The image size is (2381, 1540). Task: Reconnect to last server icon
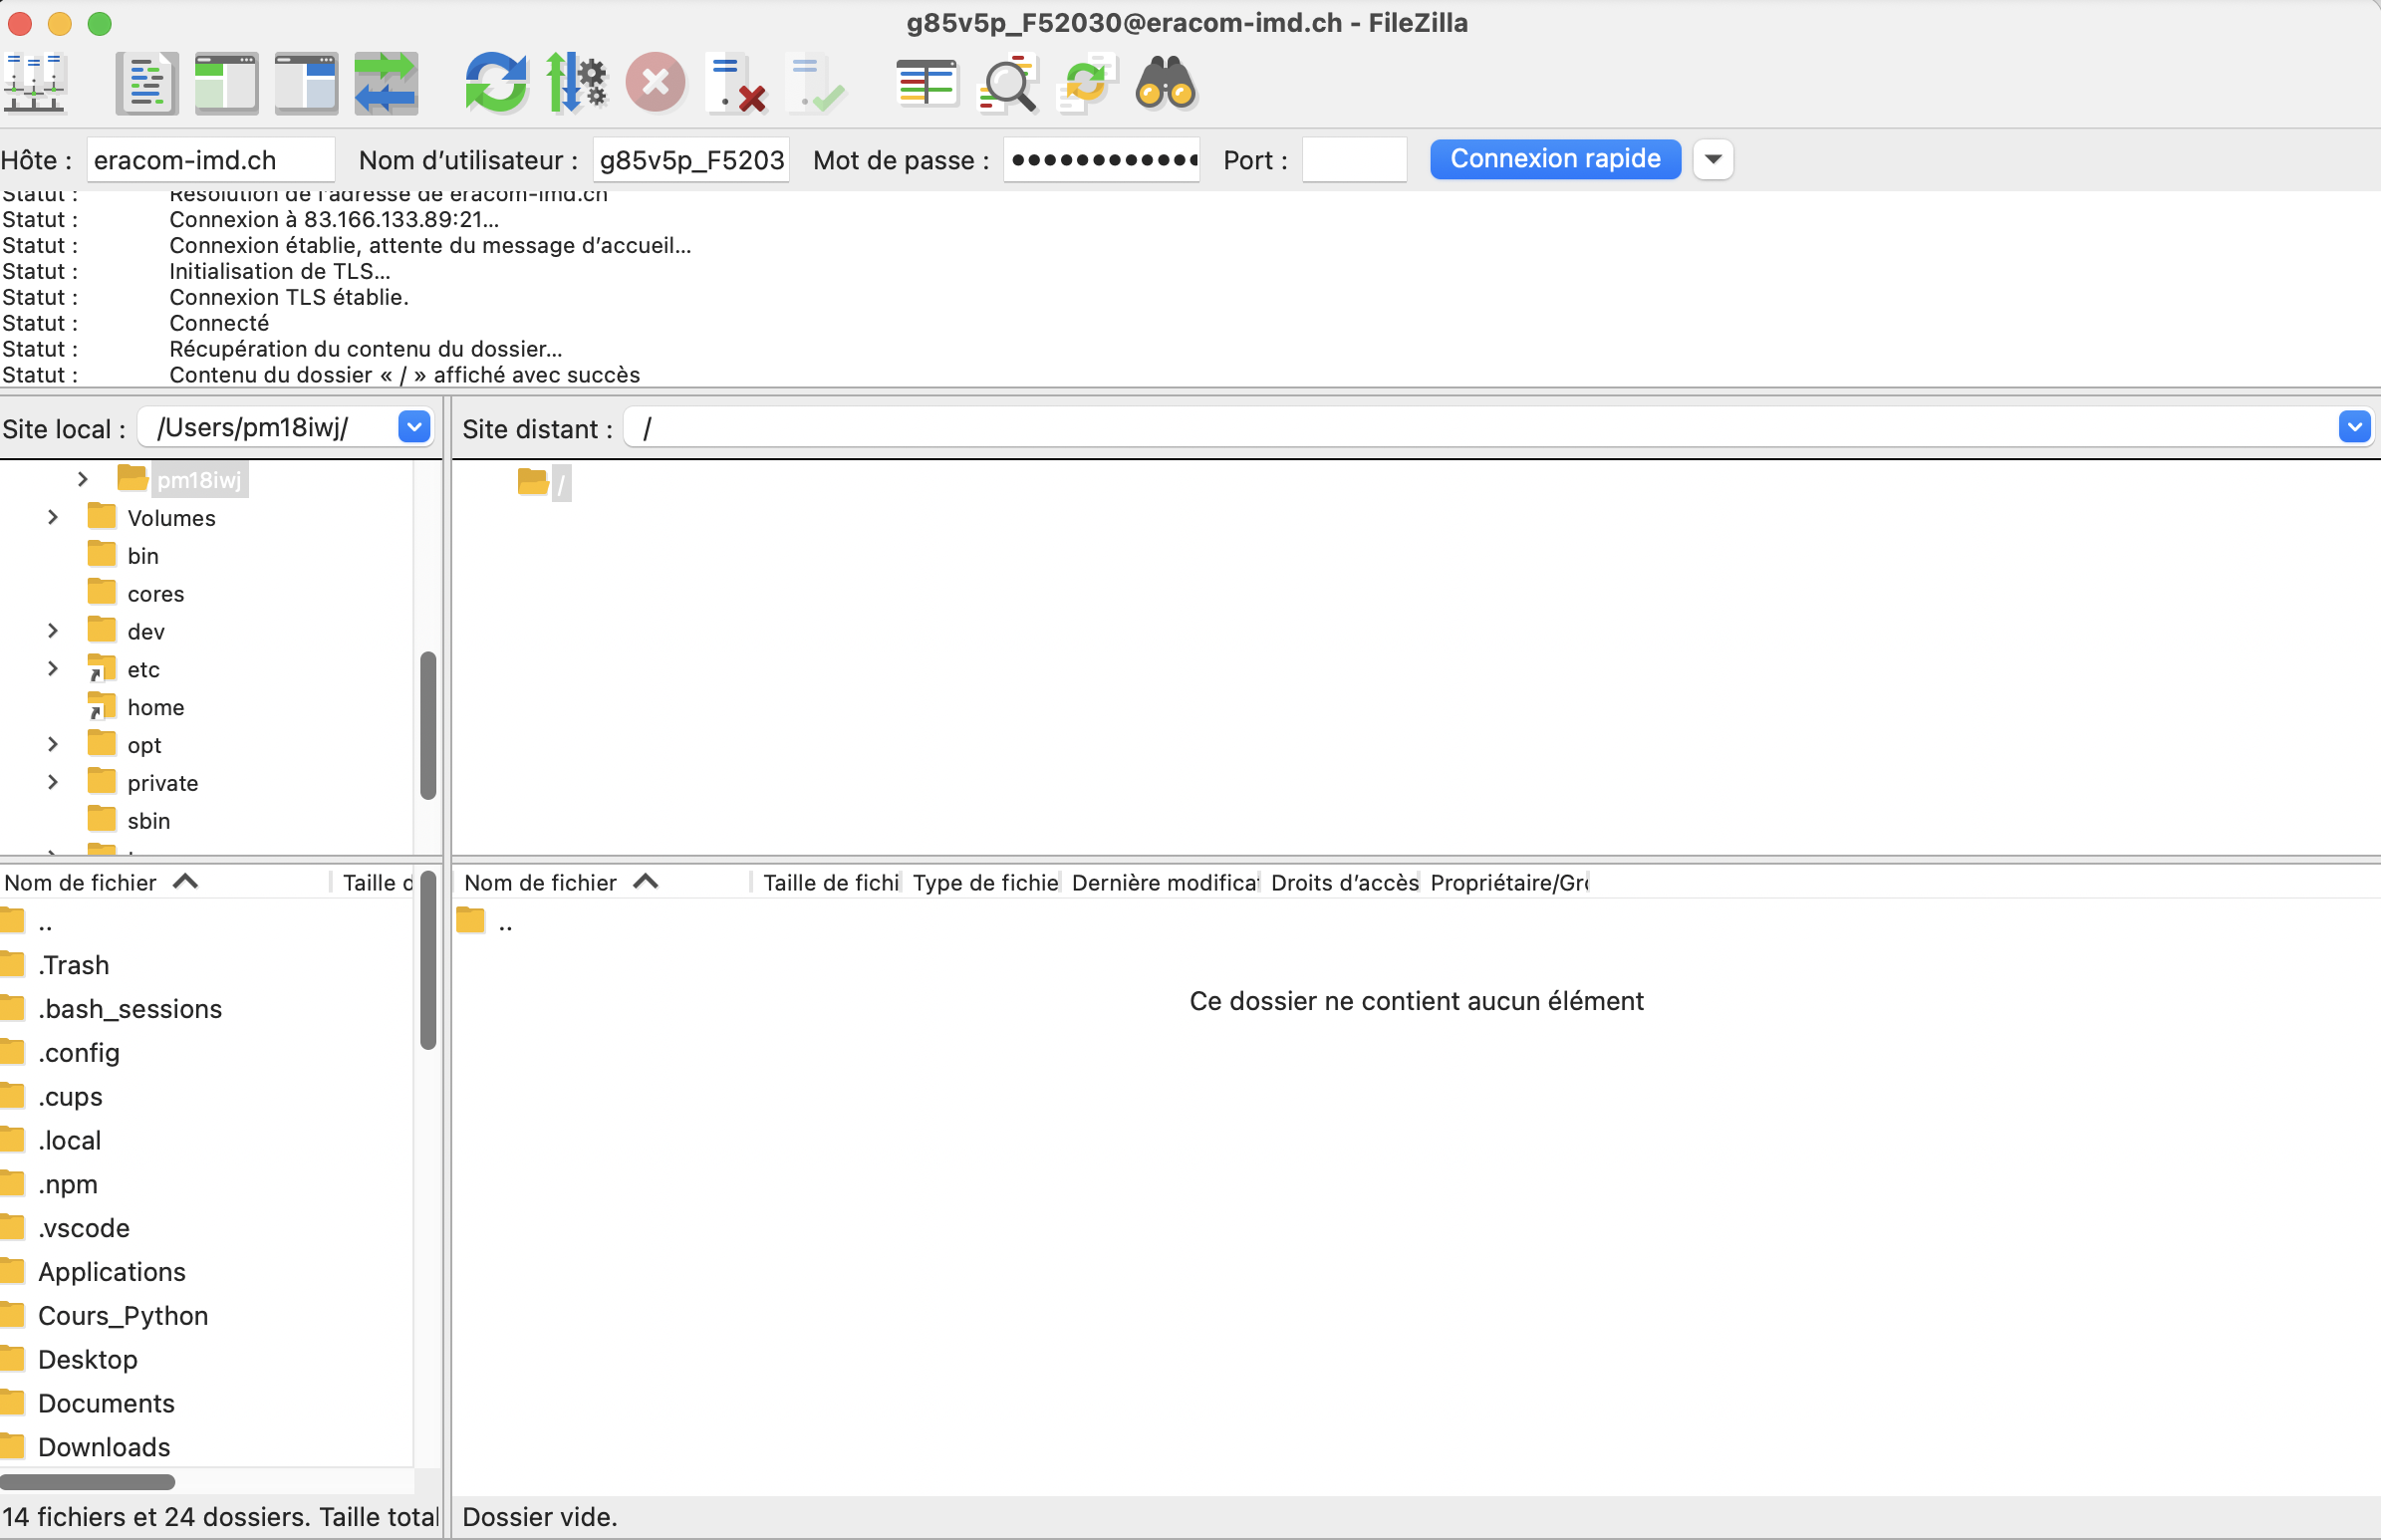click(816, 83)
